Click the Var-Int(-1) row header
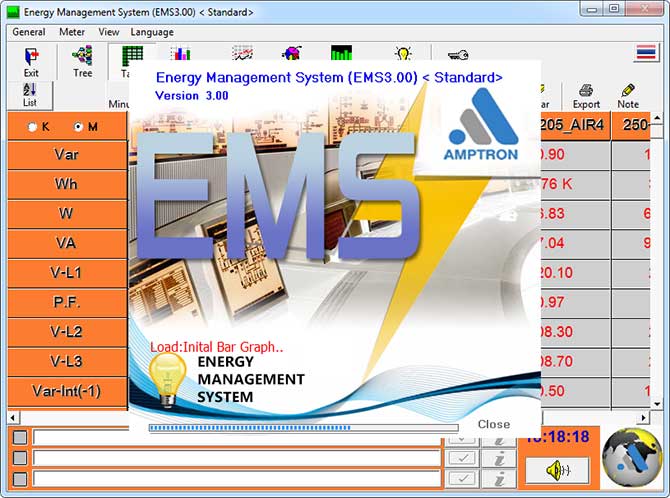 pos(67,391)
